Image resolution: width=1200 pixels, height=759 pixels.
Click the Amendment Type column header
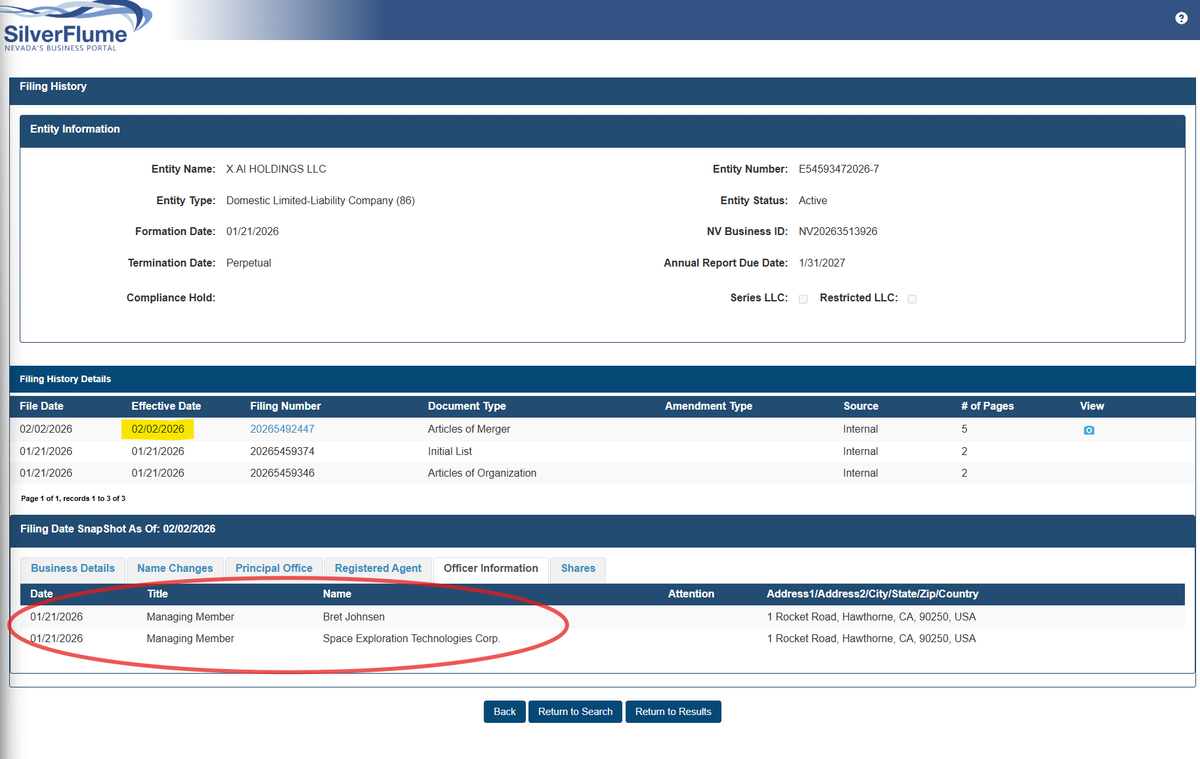[708, 406]
